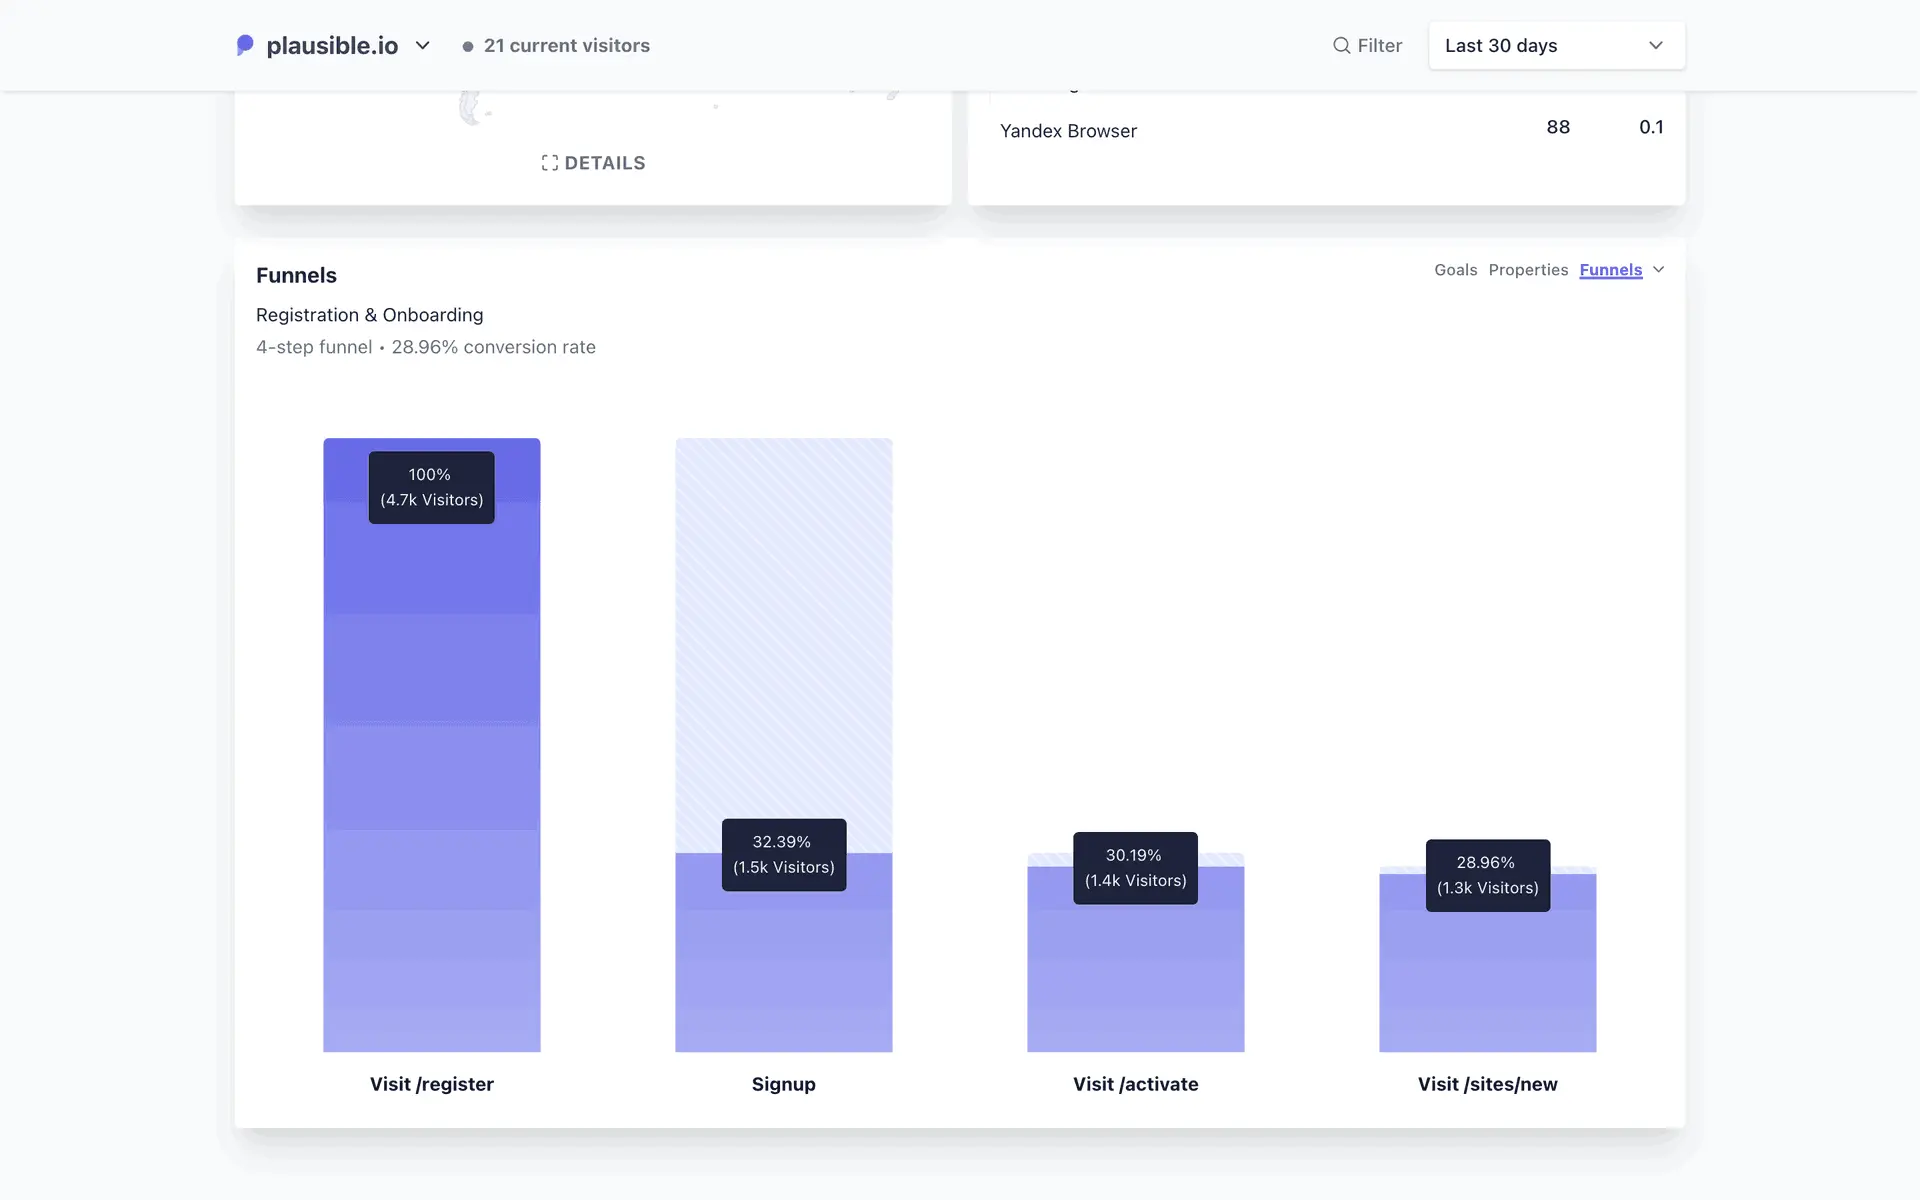Click the plausible.io site name

332,46
